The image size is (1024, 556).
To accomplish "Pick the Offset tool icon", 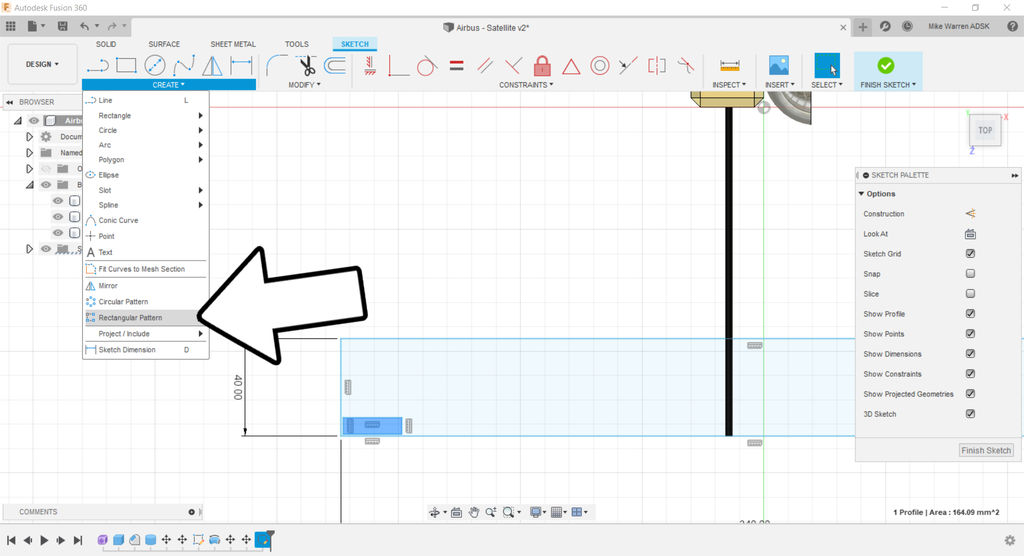I will pyautogui.click(x=335, y=65).
